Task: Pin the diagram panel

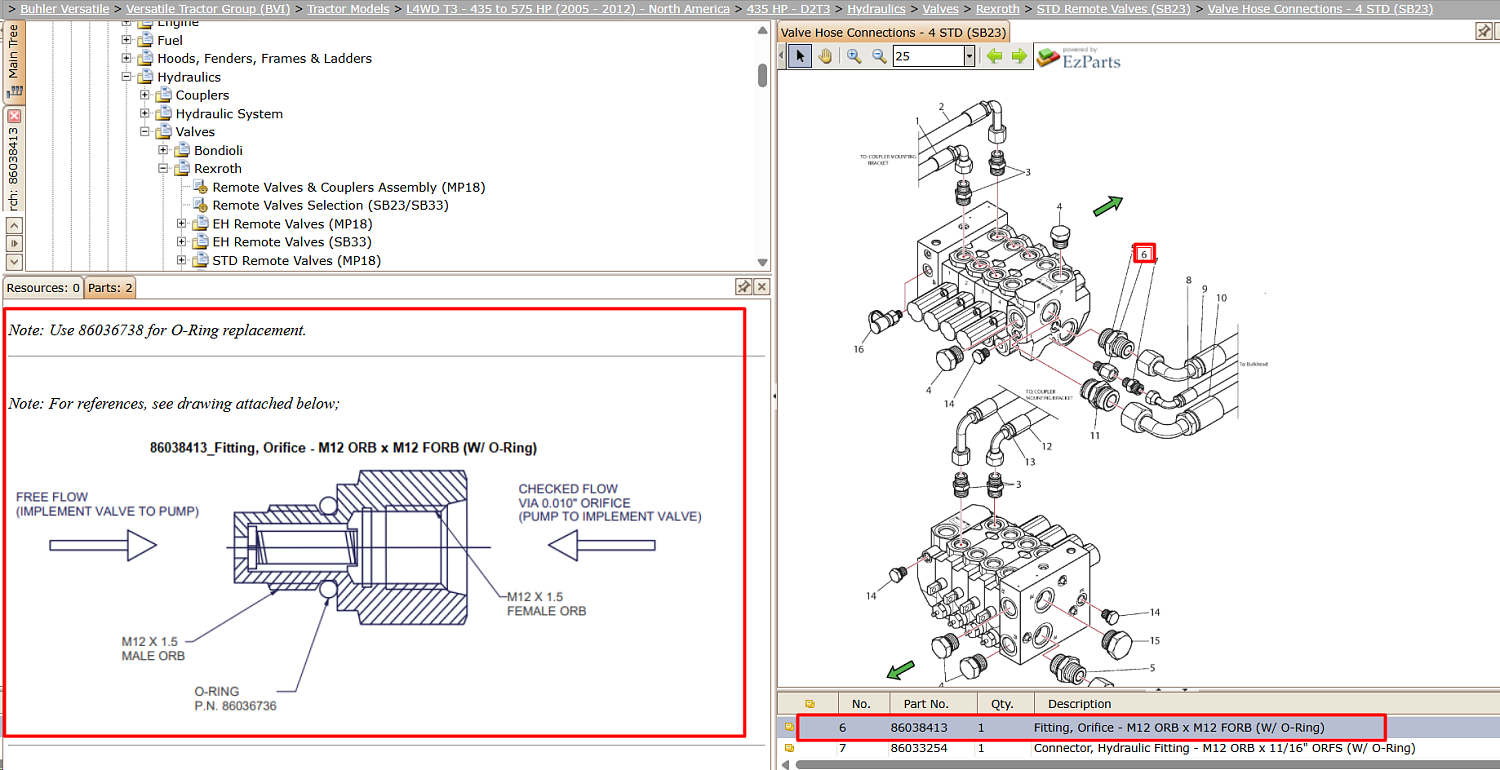Action: pos(1484,31)
